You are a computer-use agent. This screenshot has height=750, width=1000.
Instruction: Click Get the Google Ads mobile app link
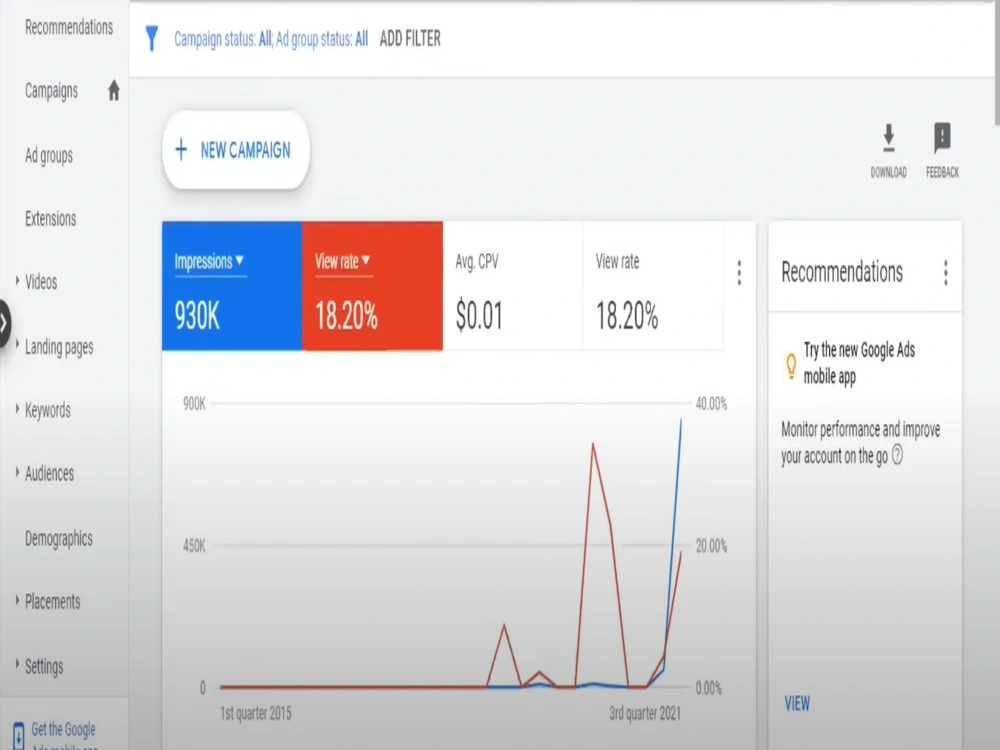click(x=64, y=735)
